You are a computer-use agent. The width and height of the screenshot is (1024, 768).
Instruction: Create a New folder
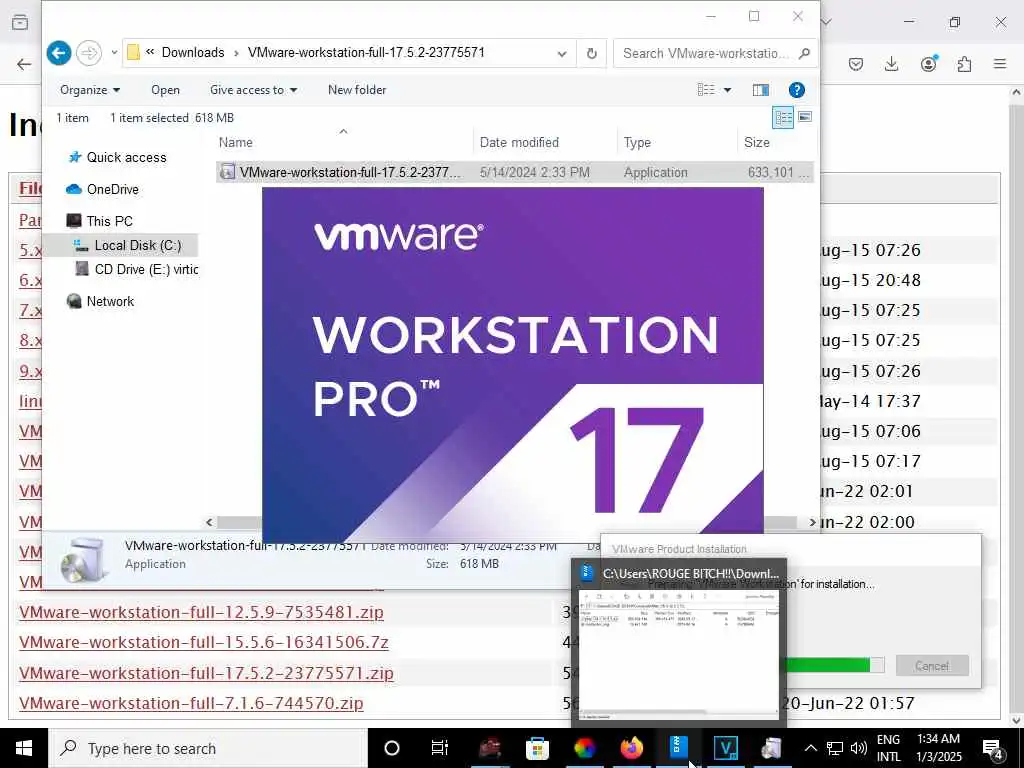pyautogui.click(x=357, y=90)
